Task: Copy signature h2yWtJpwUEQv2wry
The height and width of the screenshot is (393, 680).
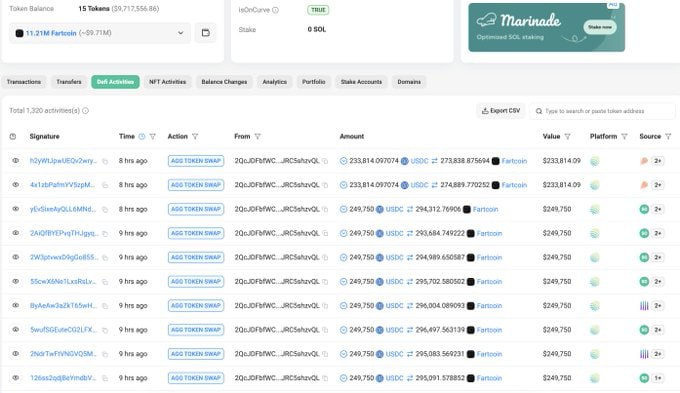Action: 105,161
